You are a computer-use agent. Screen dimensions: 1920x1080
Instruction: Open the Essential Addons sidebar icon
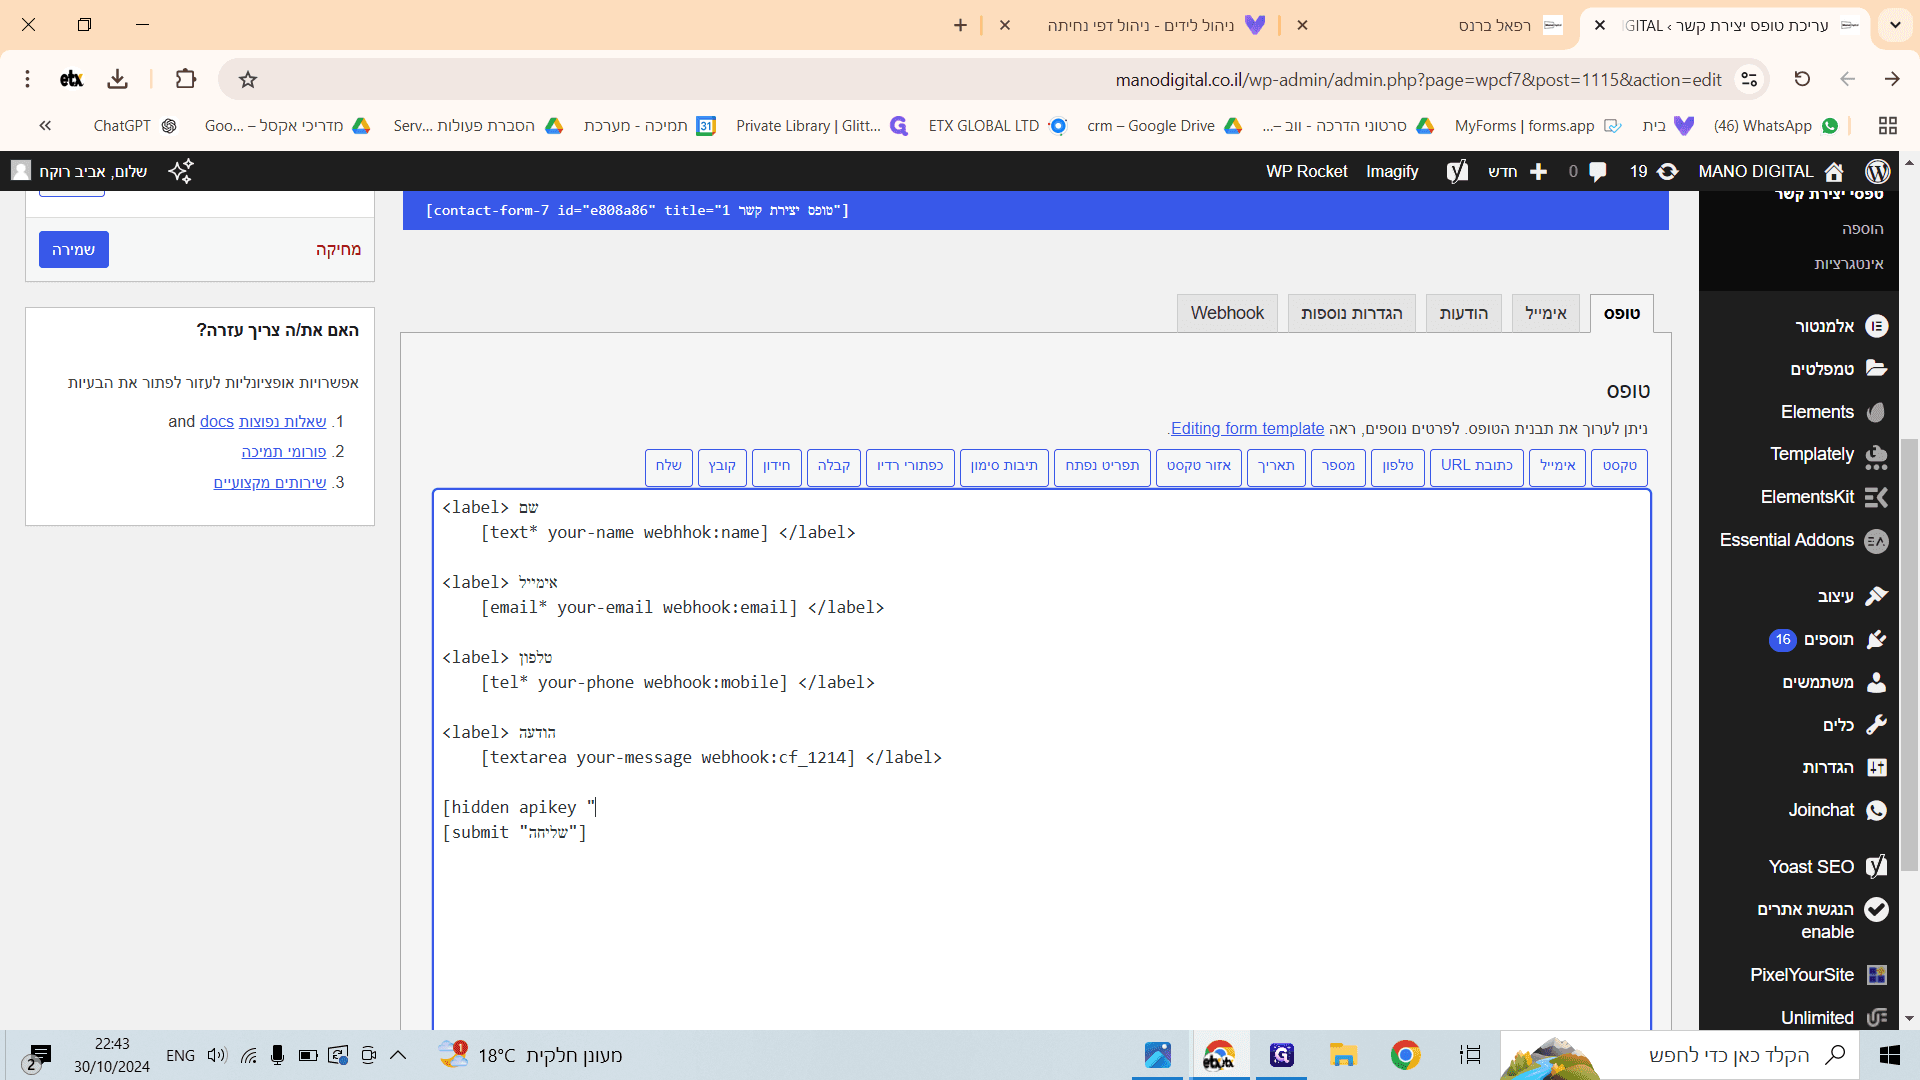point(1877,540)
